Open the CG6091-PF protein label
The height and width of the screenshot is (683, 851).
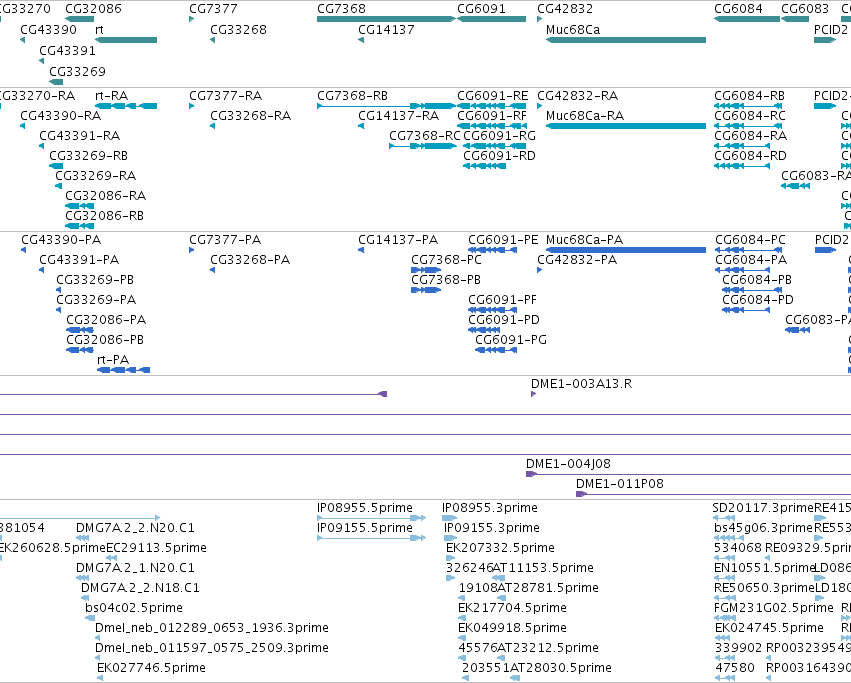point(503,300)
